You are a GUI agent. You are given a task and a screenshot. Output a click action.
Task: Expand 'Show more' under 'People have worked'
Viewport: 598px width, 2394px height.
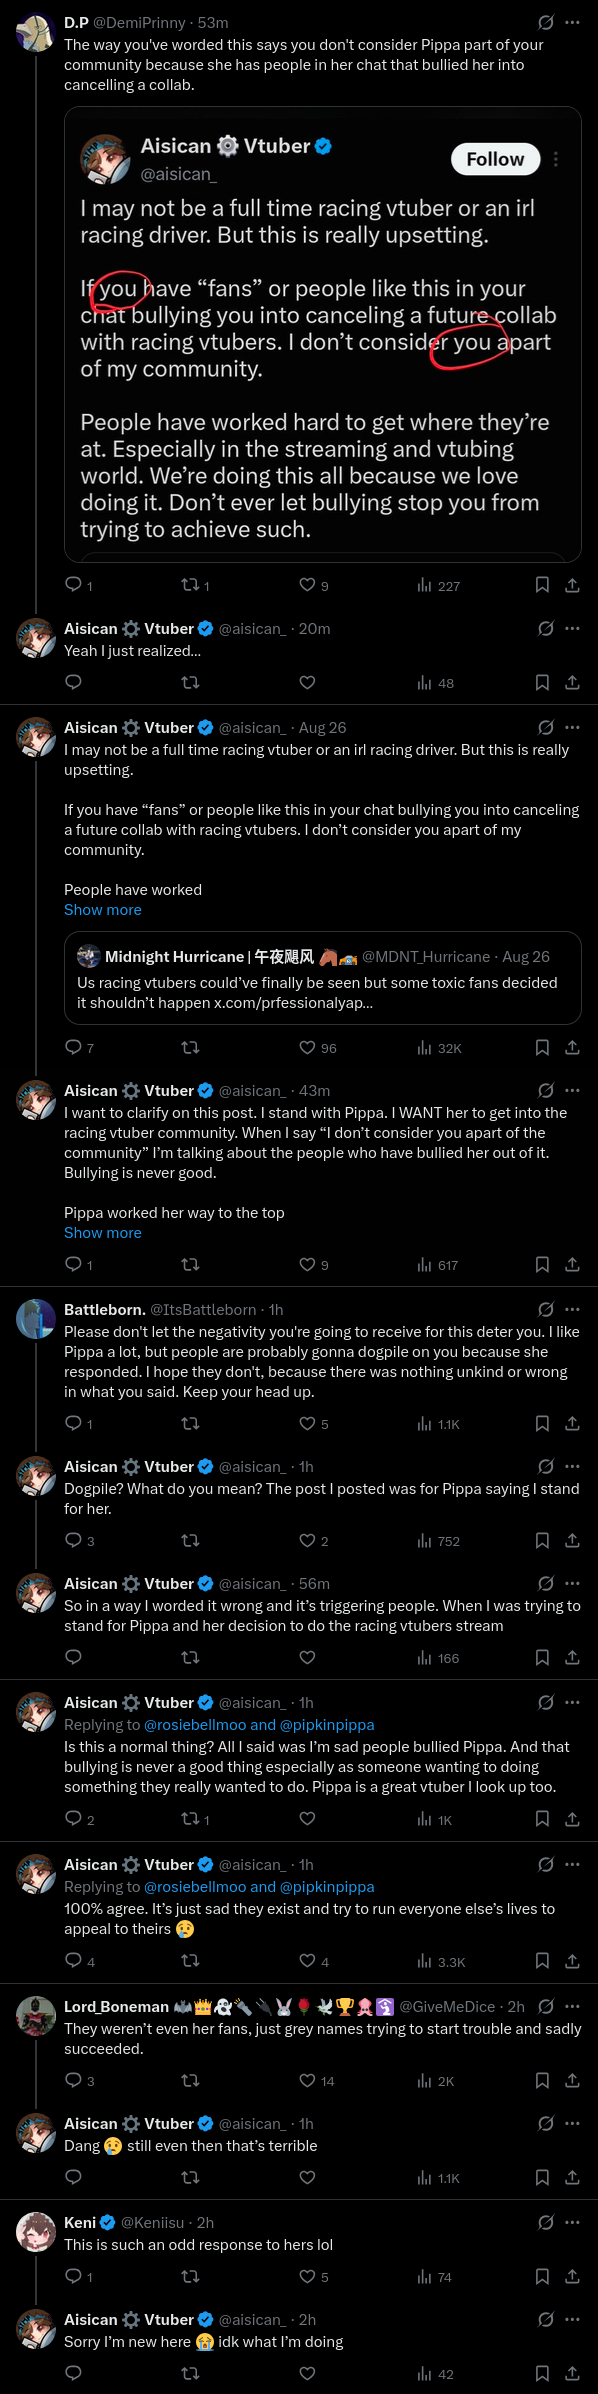103,910
